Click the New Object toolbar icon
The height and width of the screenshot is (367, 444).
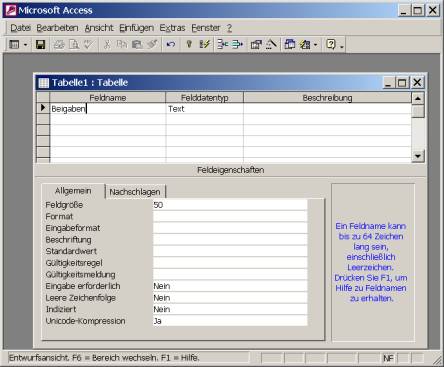coord(305,44)
